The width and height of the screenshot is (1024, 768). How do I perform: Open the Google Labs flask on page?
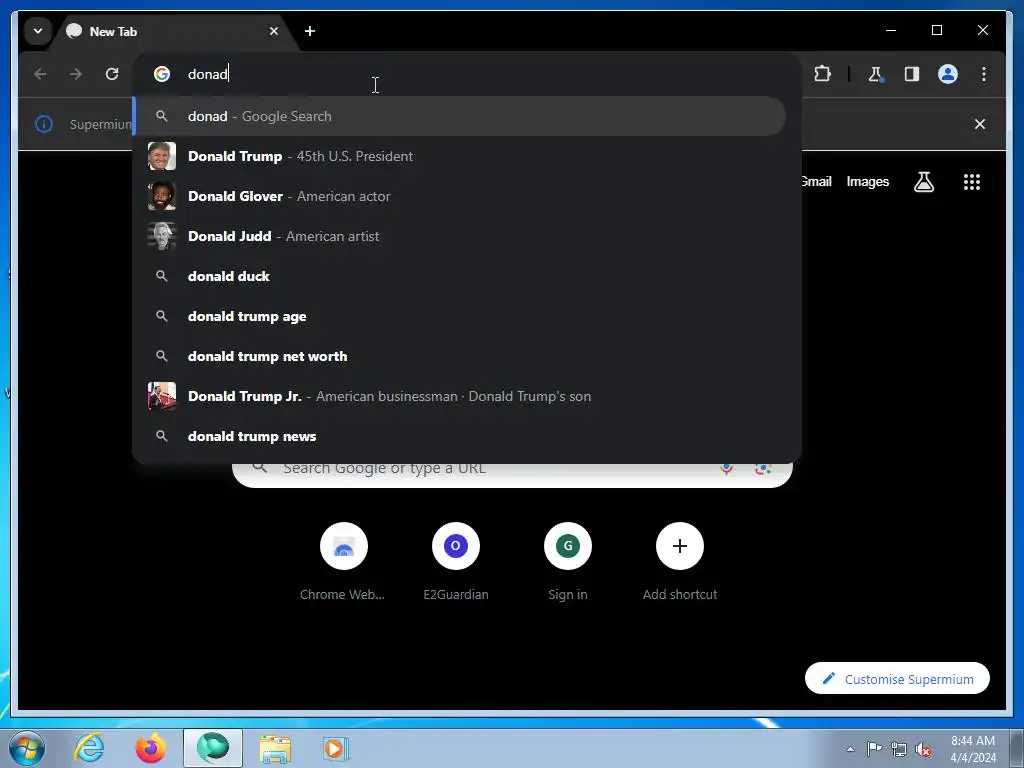(923, 182)
